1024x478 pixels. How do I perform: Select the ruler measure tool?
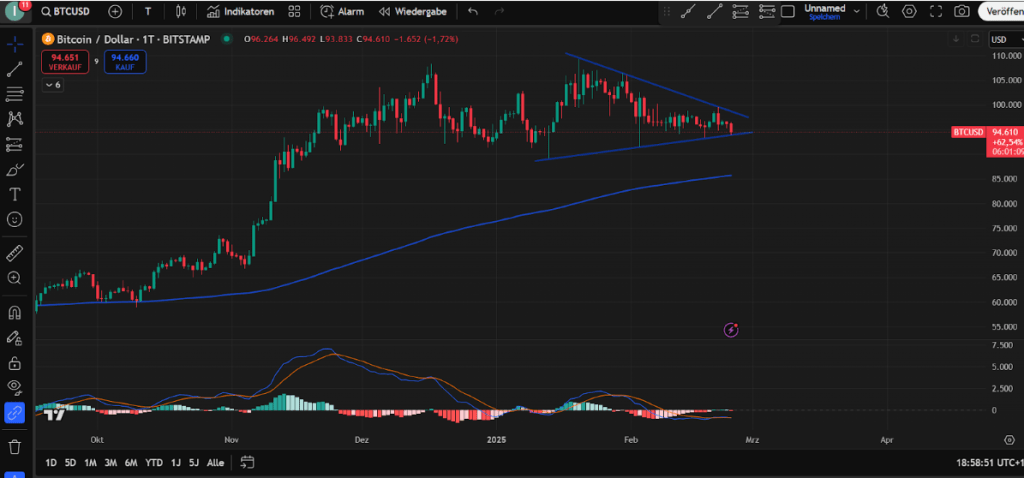point(15,252)
